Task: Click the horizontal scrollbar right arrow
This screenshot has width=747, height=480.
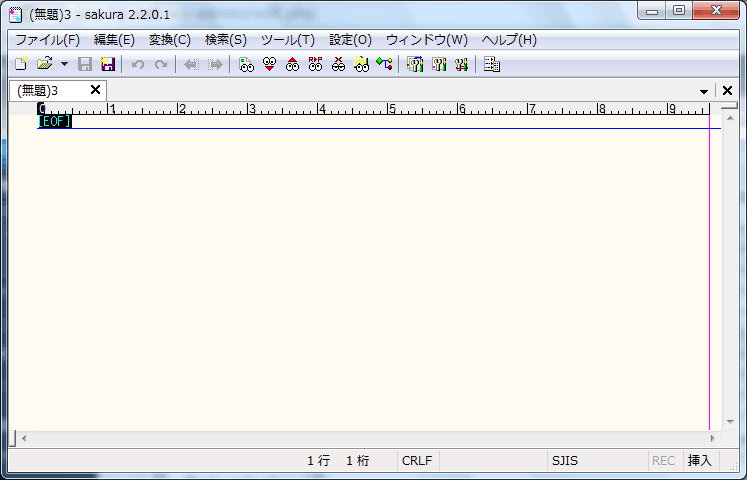Action: 713,438
